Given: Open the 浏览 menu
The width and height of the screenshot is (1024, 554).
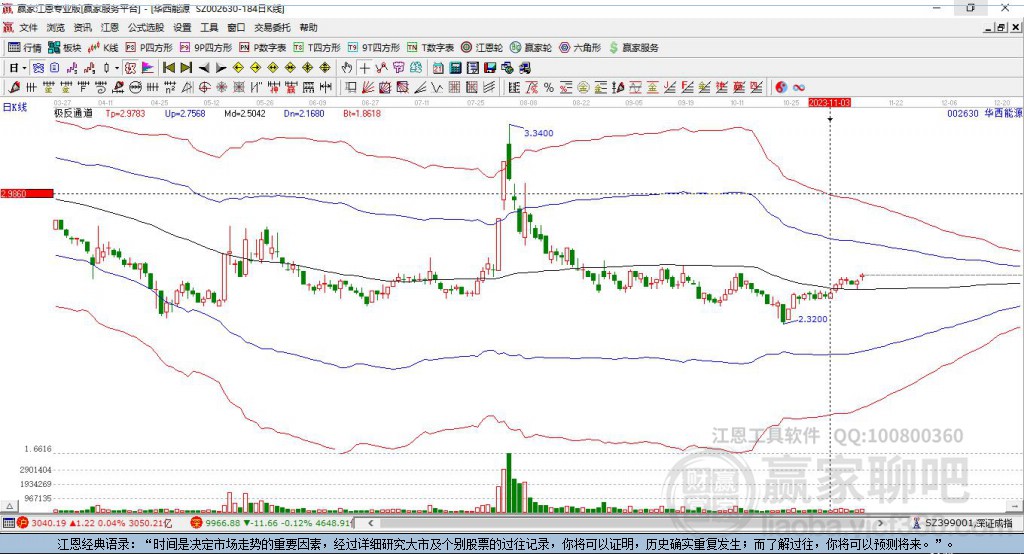Looking at the screenshot, I should (x=56, y=27).
